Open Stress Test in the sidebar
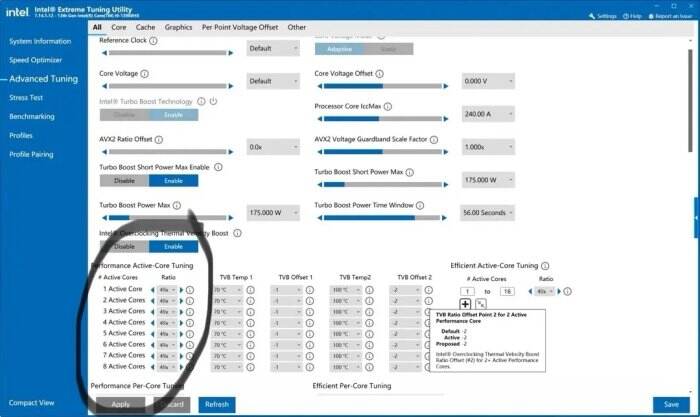The height and width of the screenshot is (417, 700). coord(26,97)
